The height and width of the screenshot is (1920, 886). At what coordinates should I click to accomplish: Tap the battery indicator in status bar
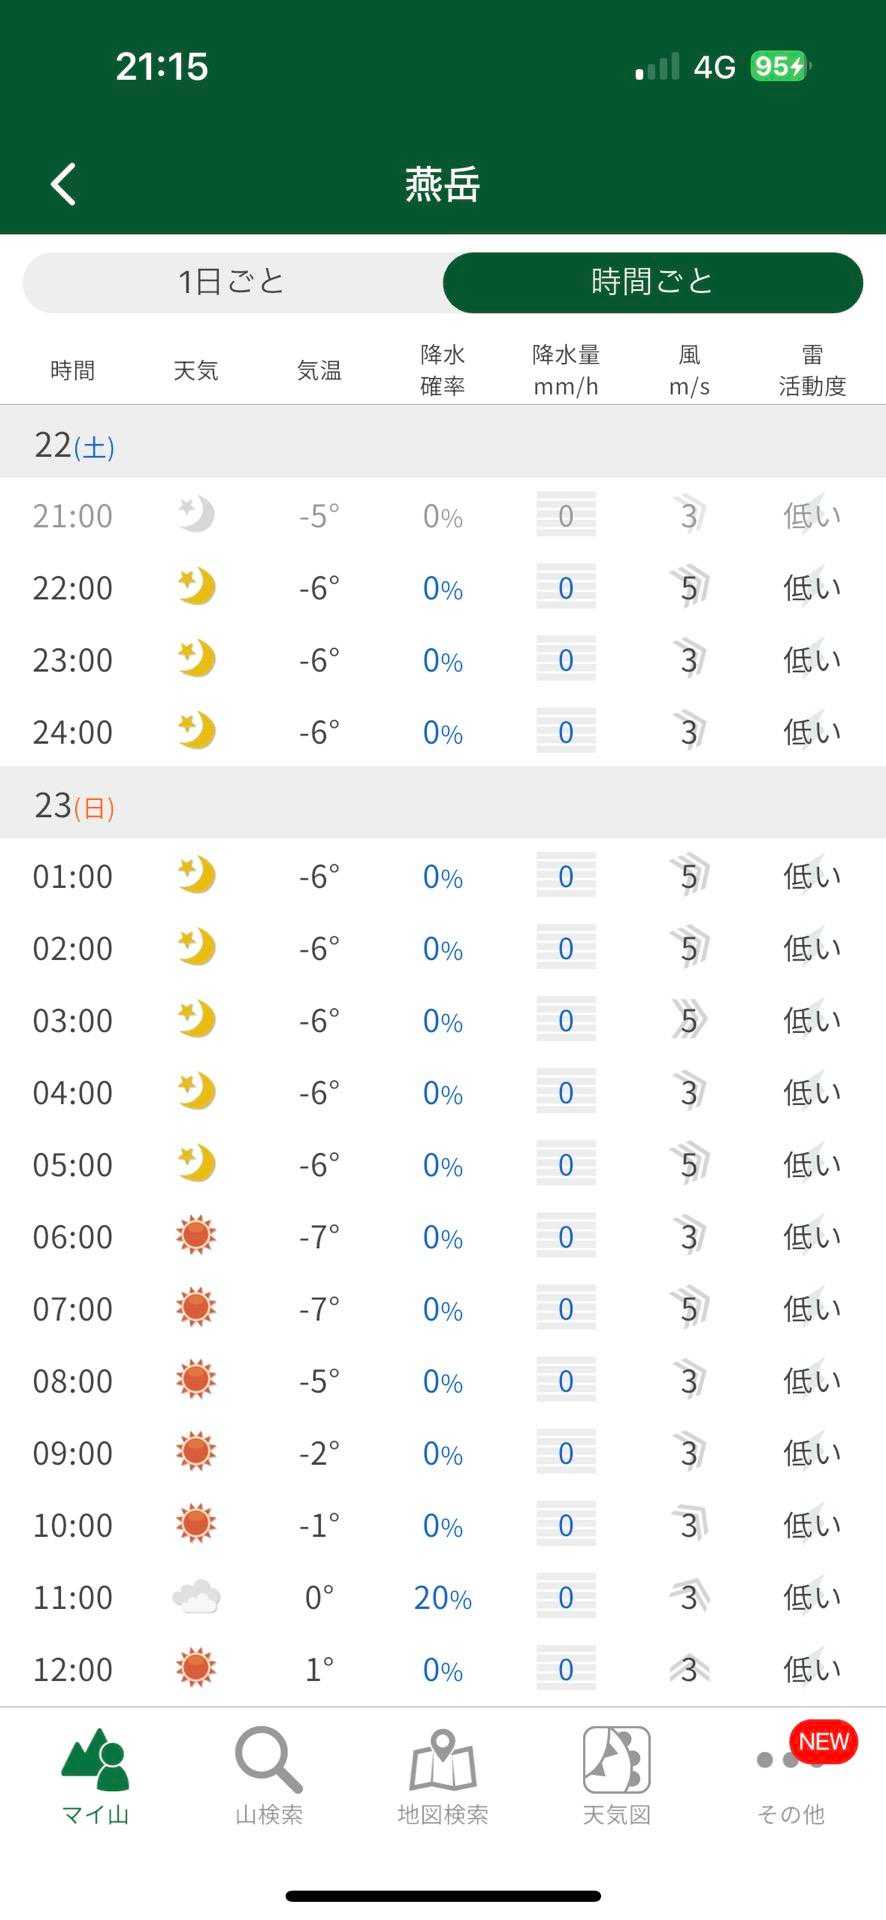pyautogui.click(x=780, y=66)
